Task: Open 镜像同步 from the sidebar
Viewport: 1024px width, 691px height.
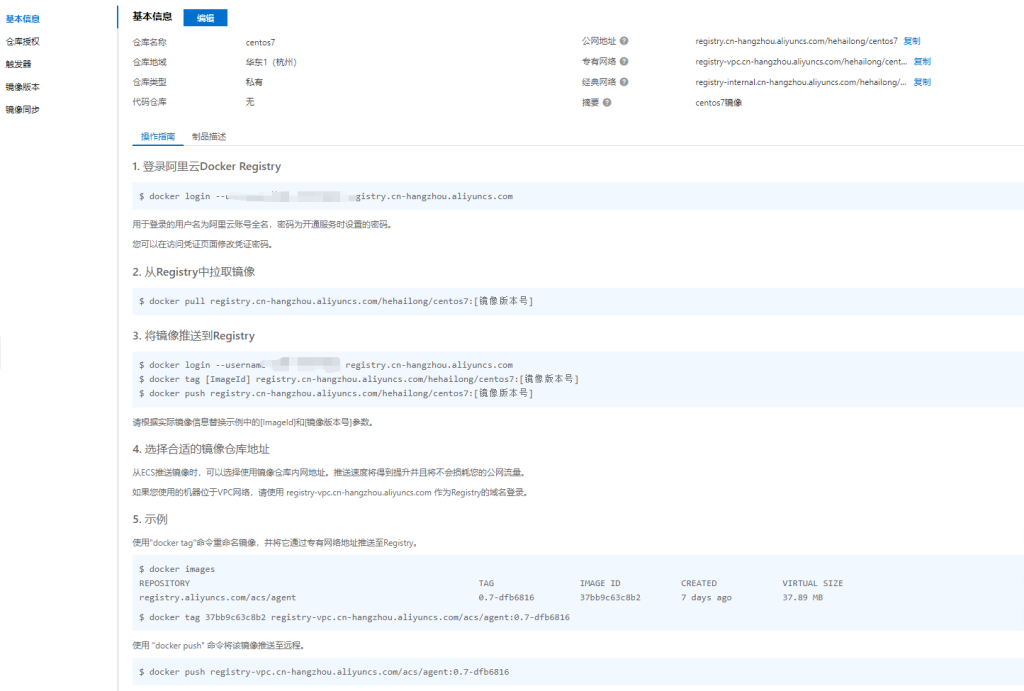Action: tap(23, 109)
